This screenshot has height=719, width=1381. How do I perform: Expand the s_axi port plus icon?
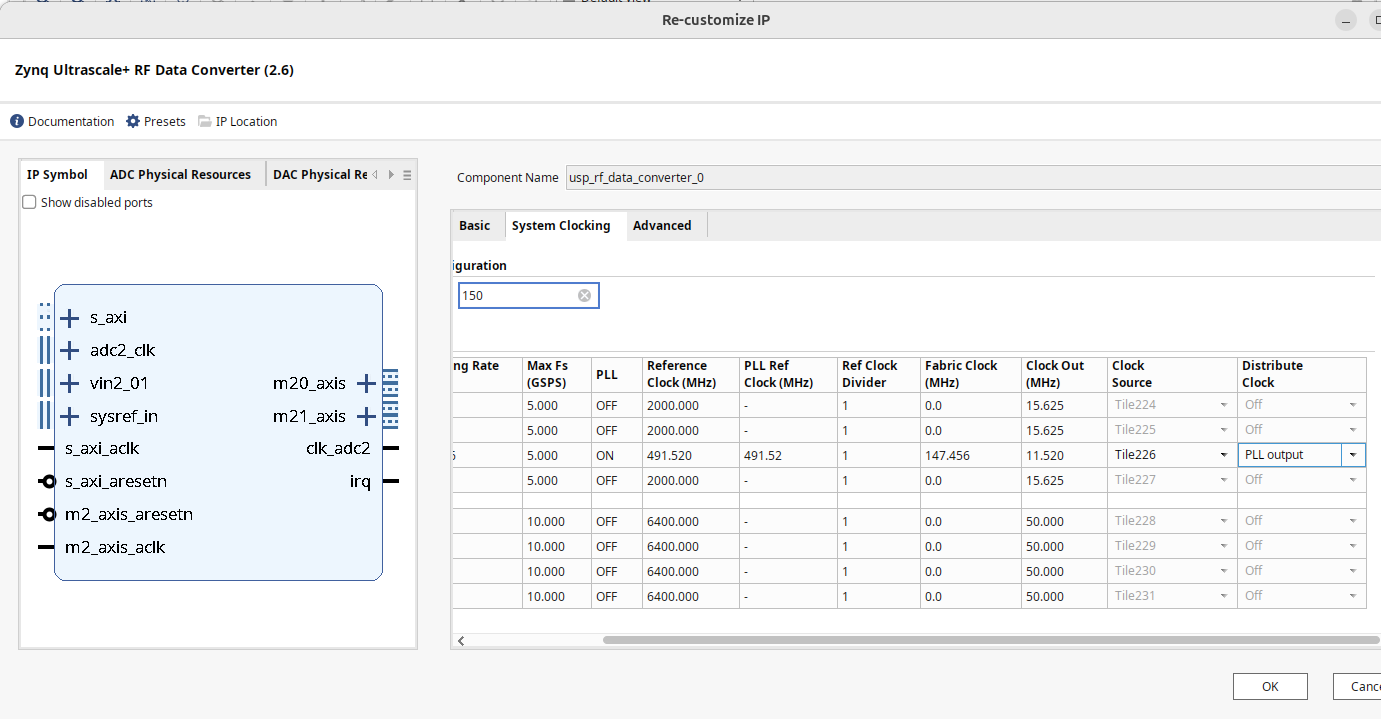(x=69, y=318)
